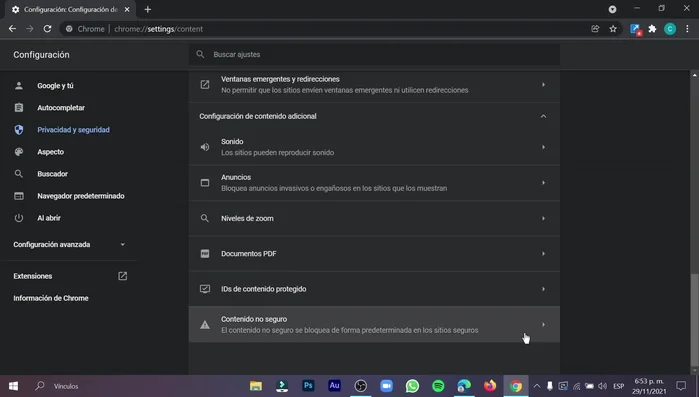Open Extensiones link in sidebar
Screen dimensions: 699x397
[33, 276]
